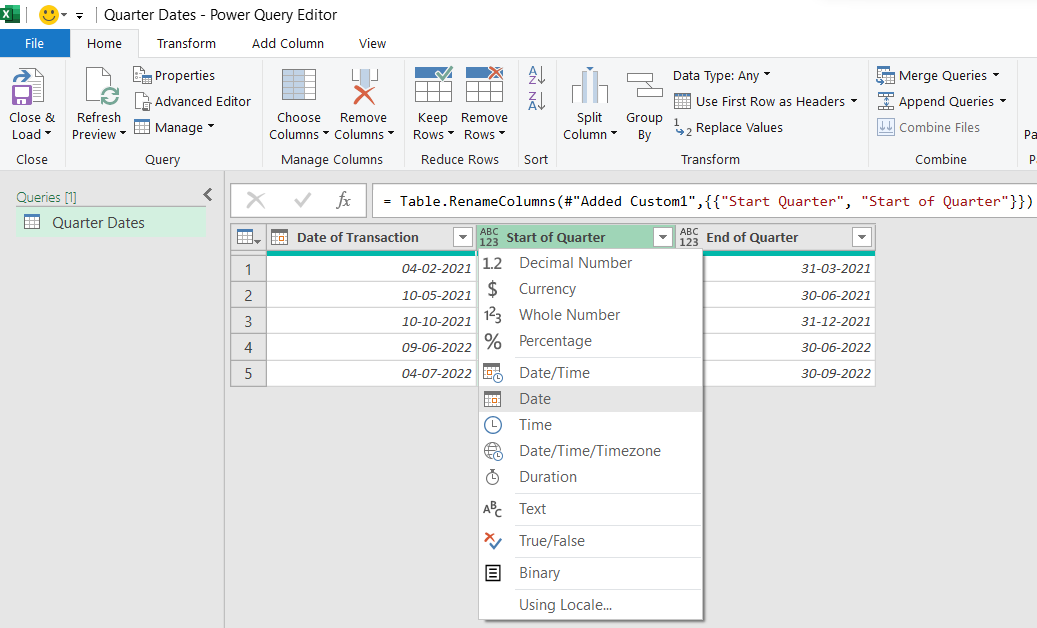The height and width of the screenshot is (628, 1037).
Task: Click the Replace Values command
Action: pos(728,128)
